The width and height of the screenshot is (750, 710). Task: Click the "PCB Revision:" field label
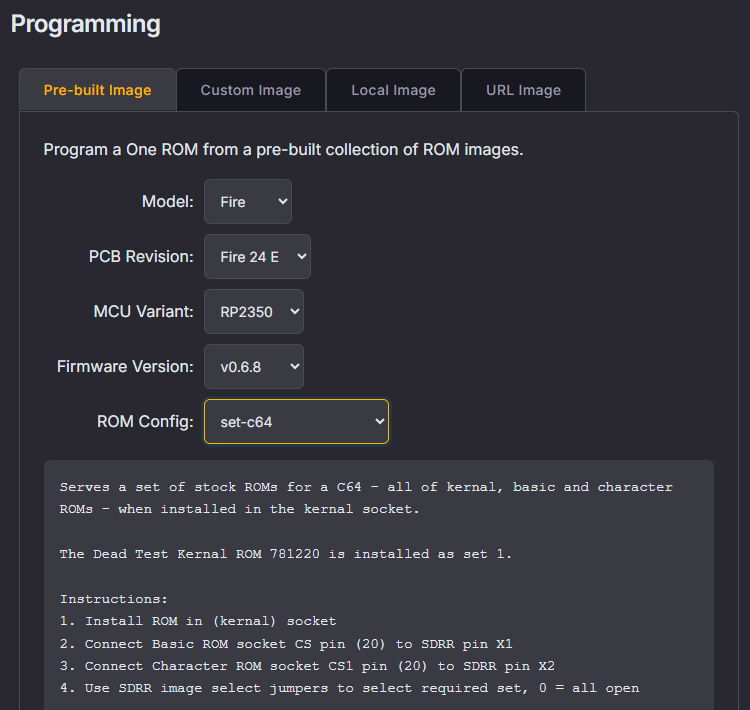(x=141, y=257)
